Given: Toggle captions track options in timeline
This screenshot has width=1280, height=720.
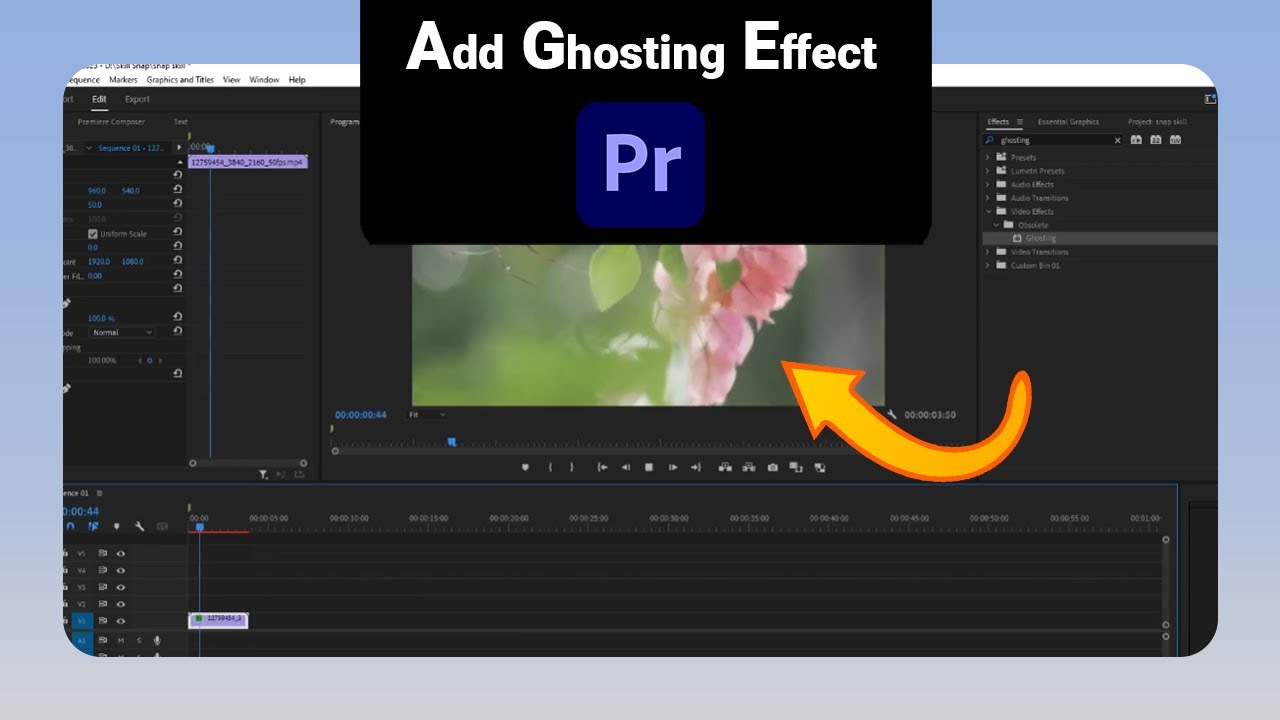Looking at the screenshot, I should (162, 526).
